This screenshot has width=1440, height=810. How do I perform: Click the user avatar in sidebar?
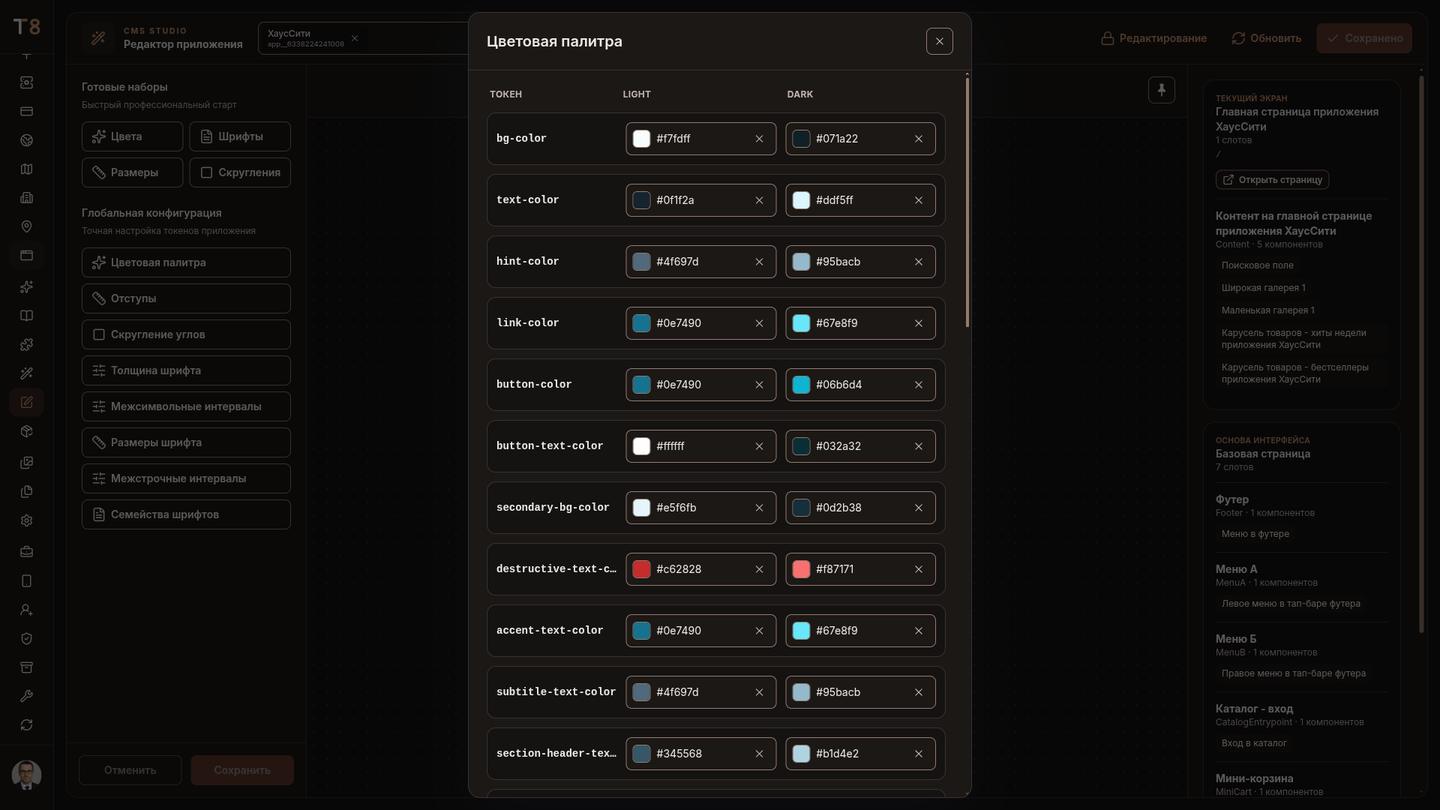(26, 775)
